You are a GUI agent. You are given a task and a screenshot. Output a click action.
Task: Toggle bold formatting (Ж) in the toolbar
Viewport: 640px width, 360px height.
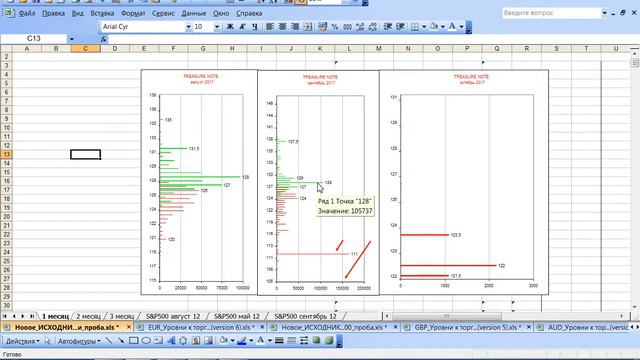230,27
